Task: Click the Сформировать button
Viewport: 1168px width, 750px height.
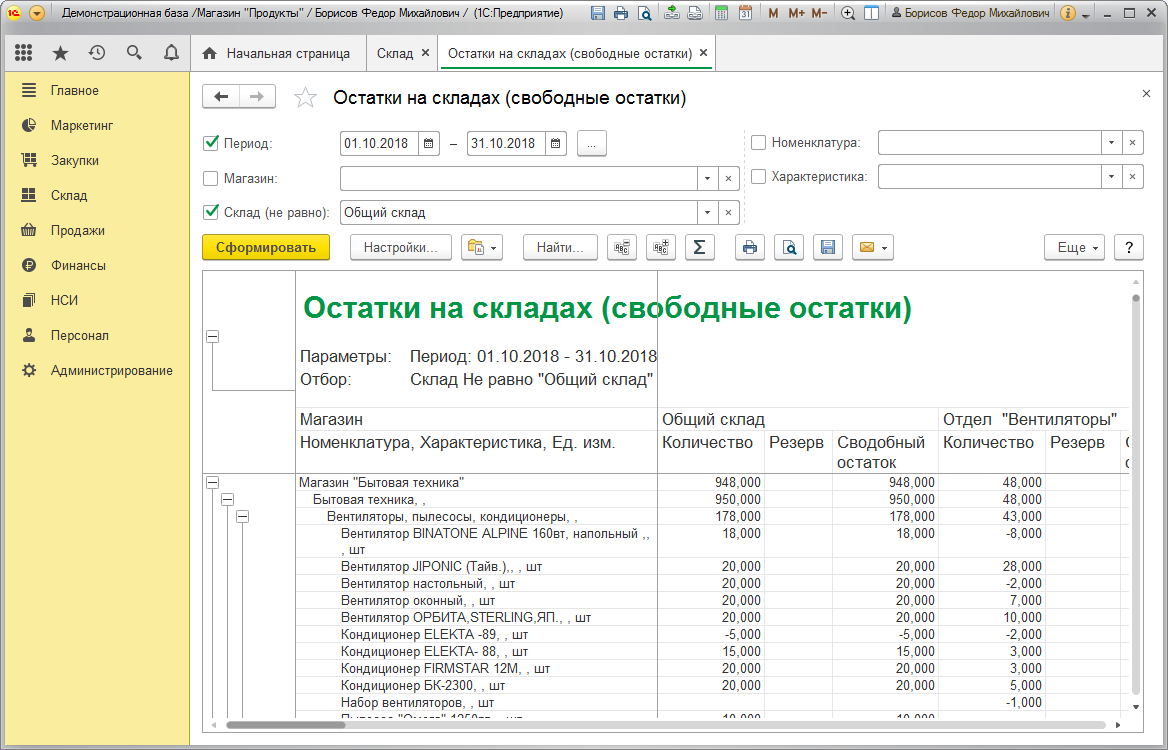Action: click(266, 247)
